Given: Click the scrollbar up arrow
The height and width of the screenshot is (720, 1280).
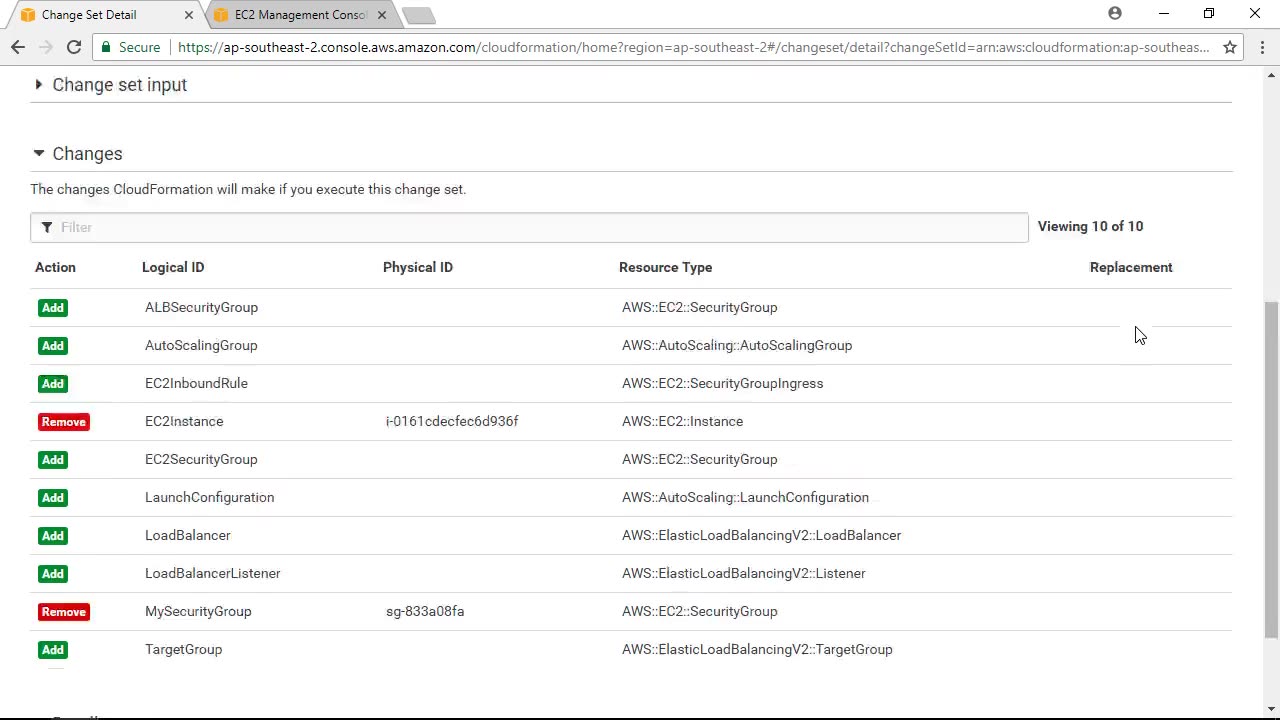Looking at the screenshot, I should pyautogui.click(x=1272, y=74).
